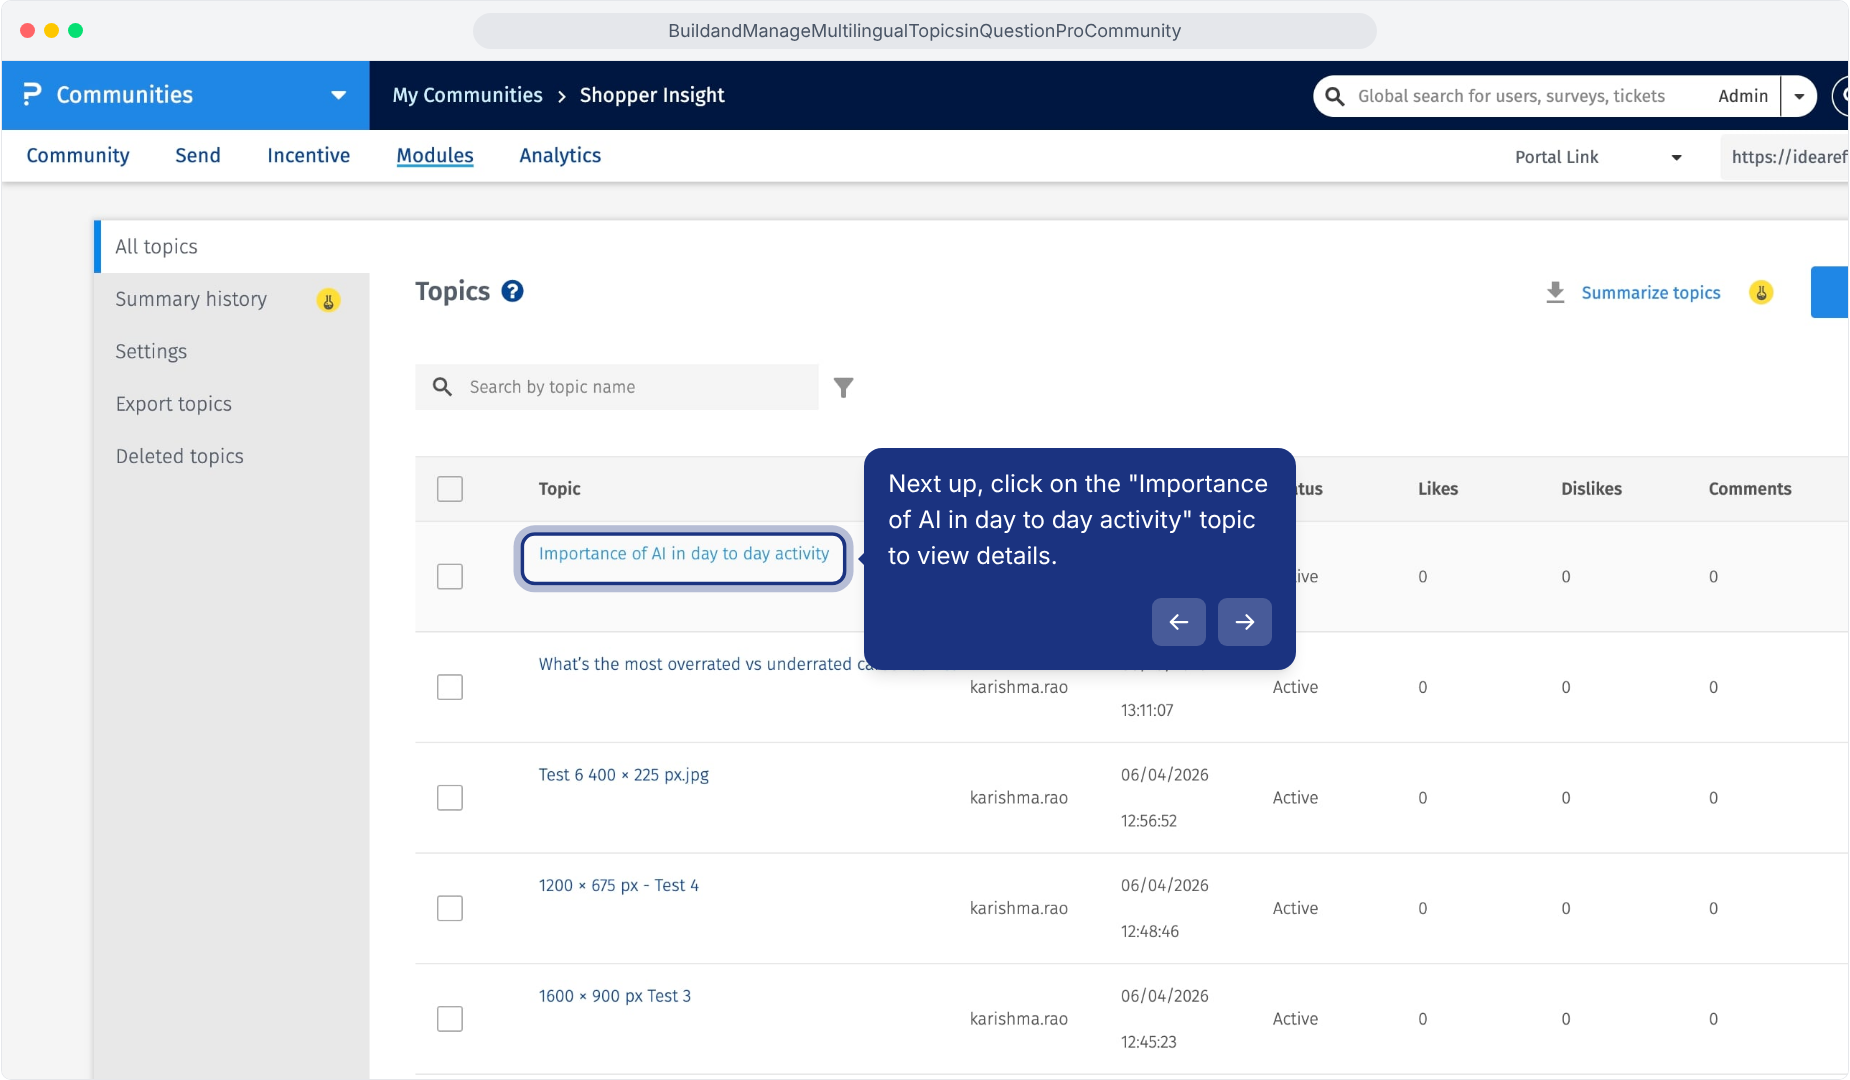The image size is (1850, 1080).
Task: Open the Admin search scope dropdown arrow
Action: click(1799, 96)
